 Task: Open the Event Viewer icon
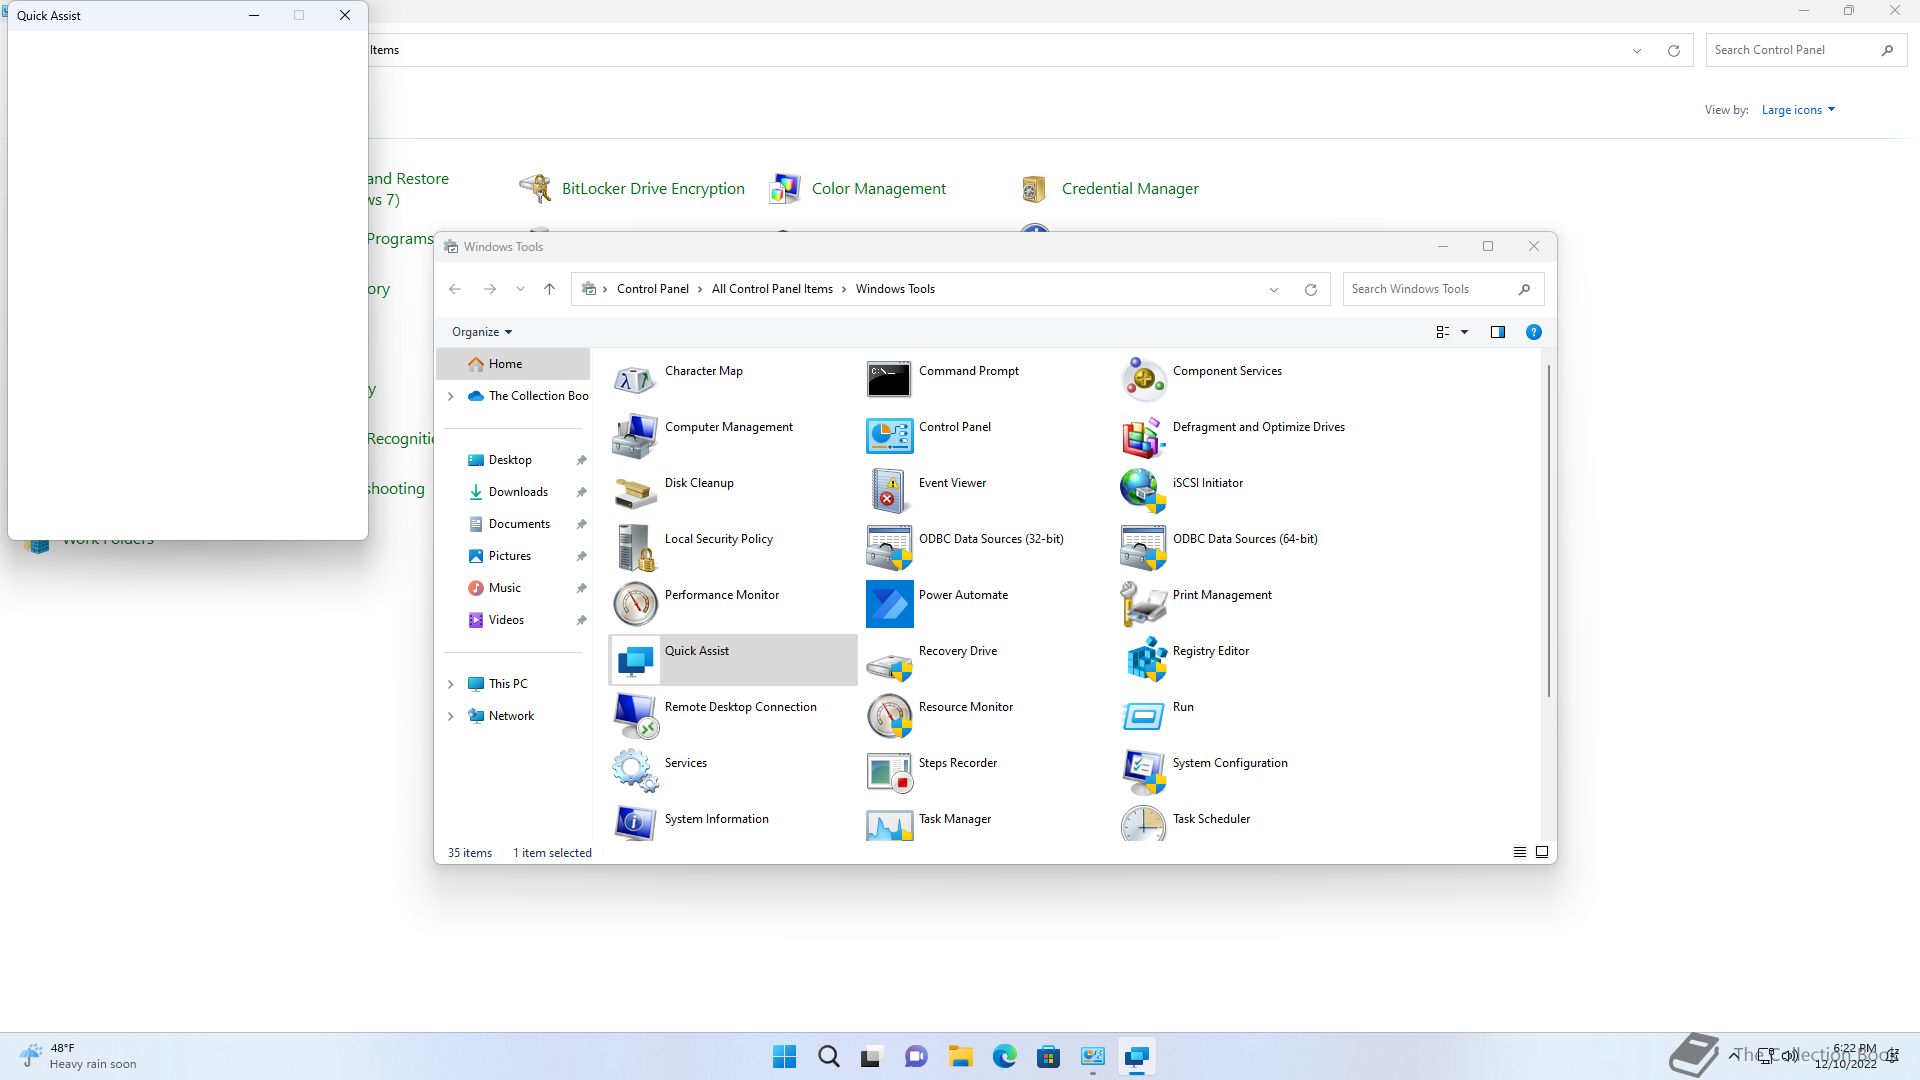tap(889, 492)
